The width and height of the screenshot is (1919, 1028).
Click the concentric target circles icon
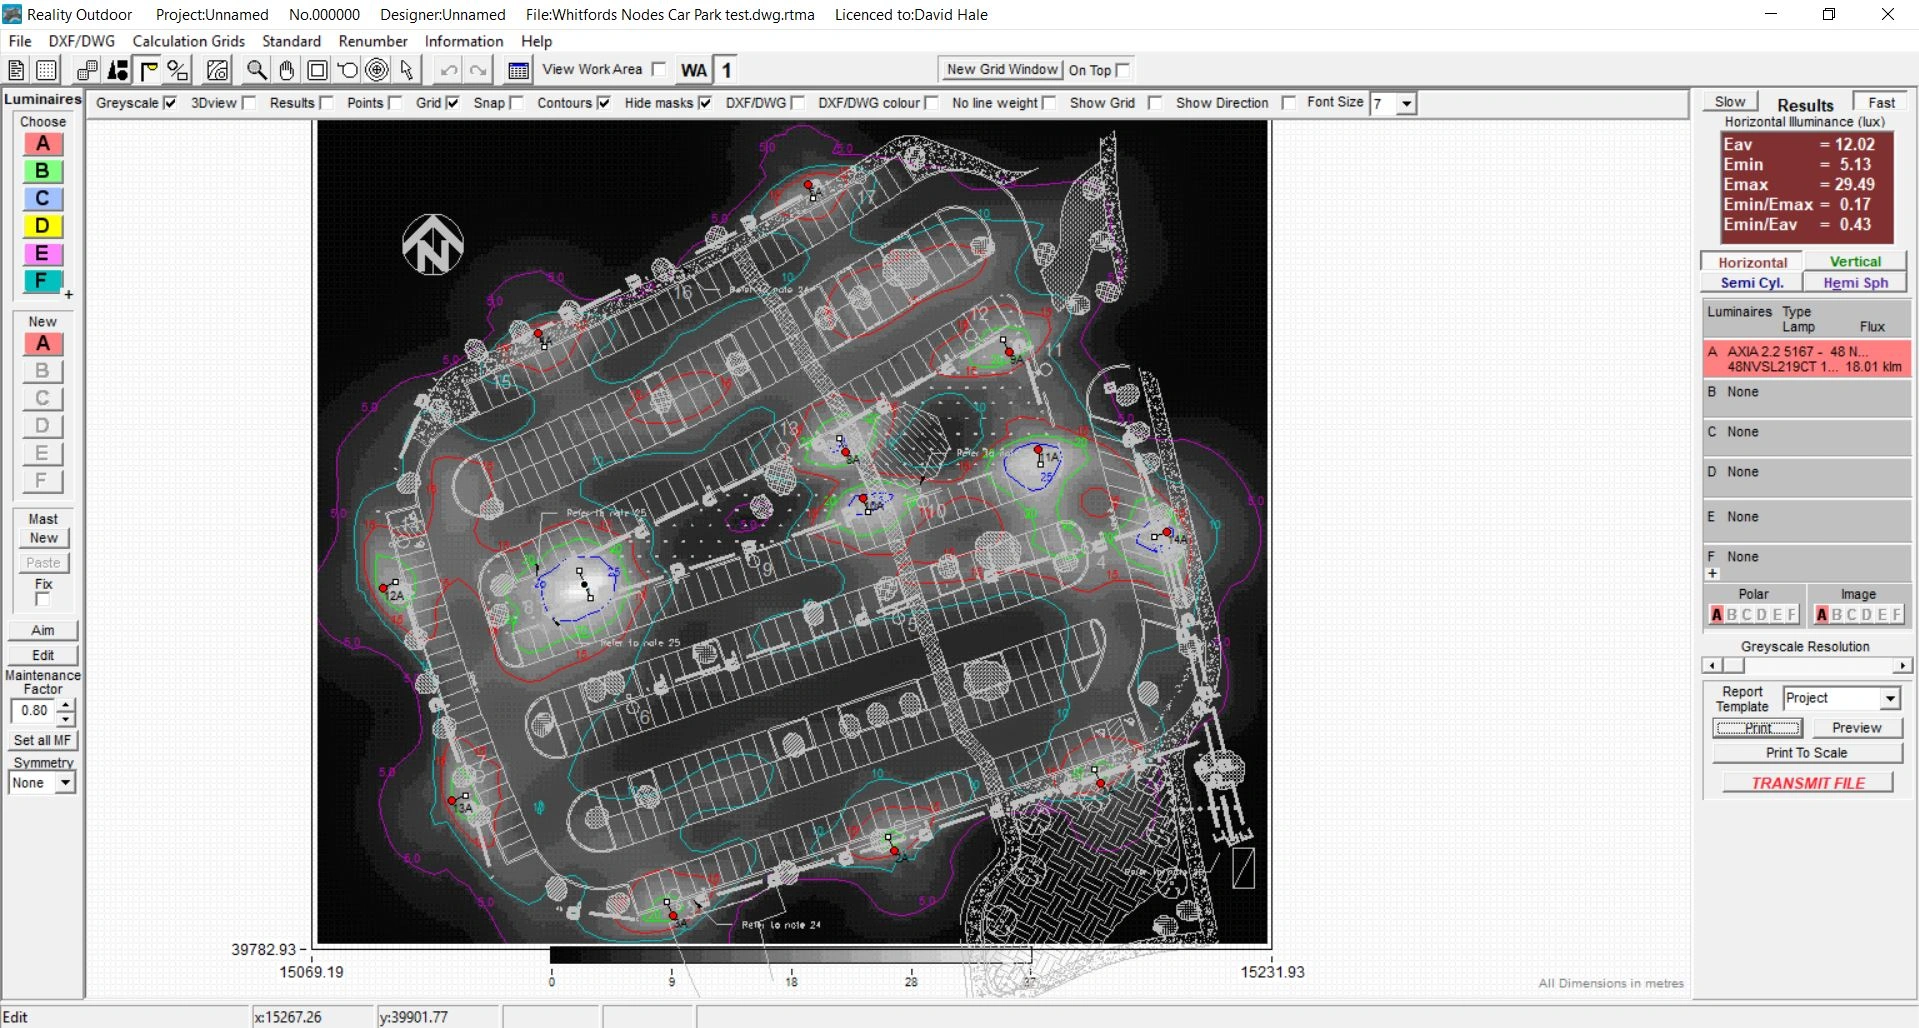377,70
